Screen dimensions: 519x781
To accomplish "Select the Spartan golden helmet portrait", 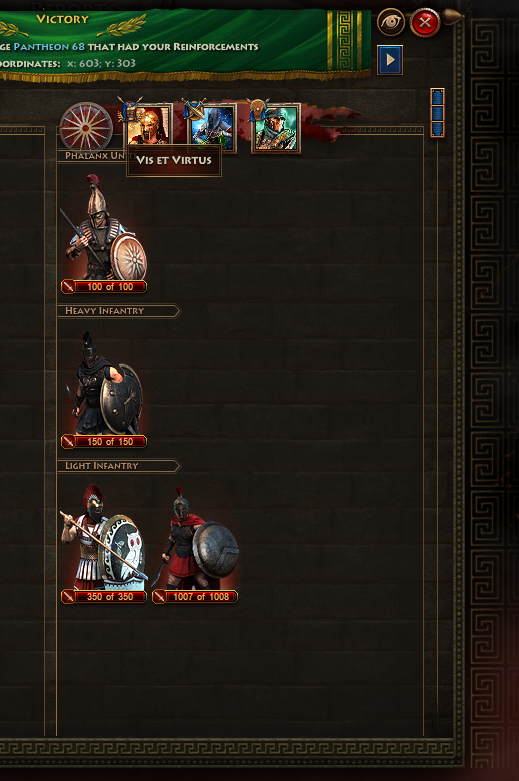I will pos(148,127).
